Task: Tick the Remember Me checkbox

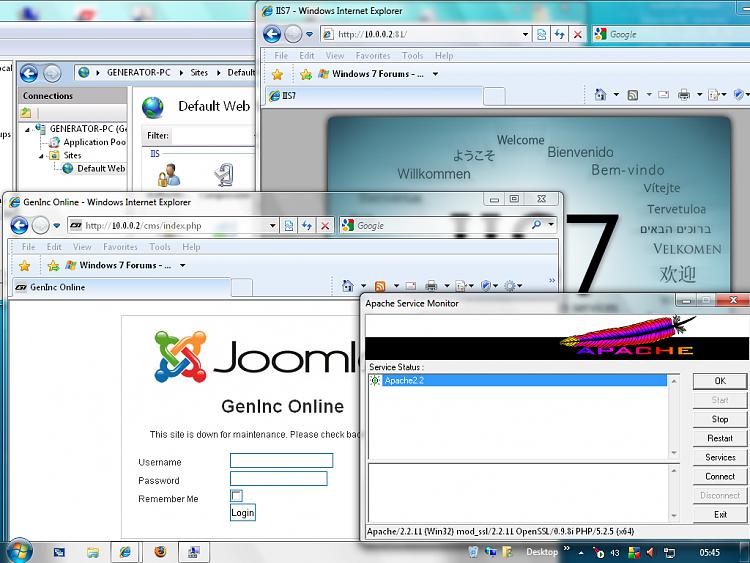Action: pos(236,496)
